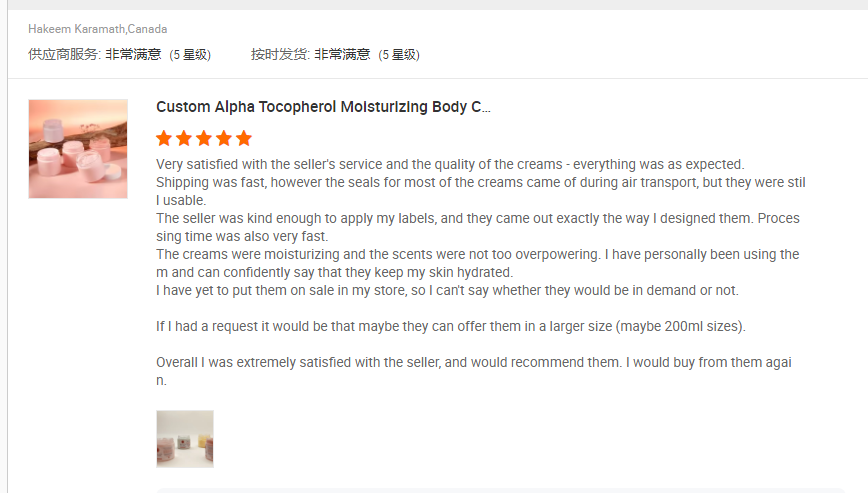
Task: Click the 5 星级 text after 按时发货
Action: (399, 54)
